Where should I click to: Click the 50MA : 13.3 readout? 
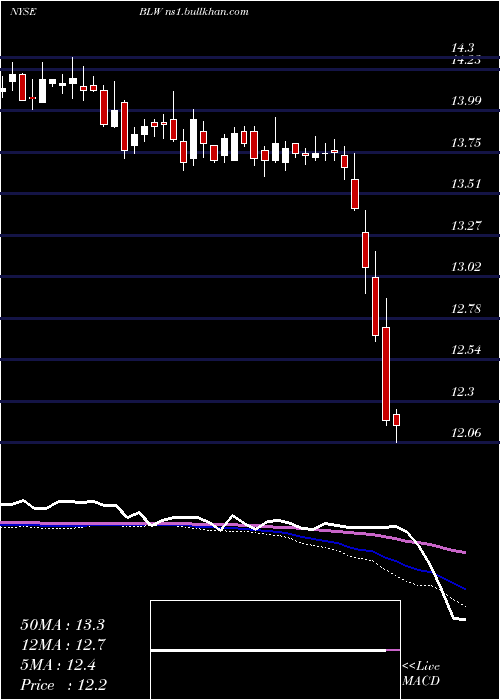pos(62,625)
